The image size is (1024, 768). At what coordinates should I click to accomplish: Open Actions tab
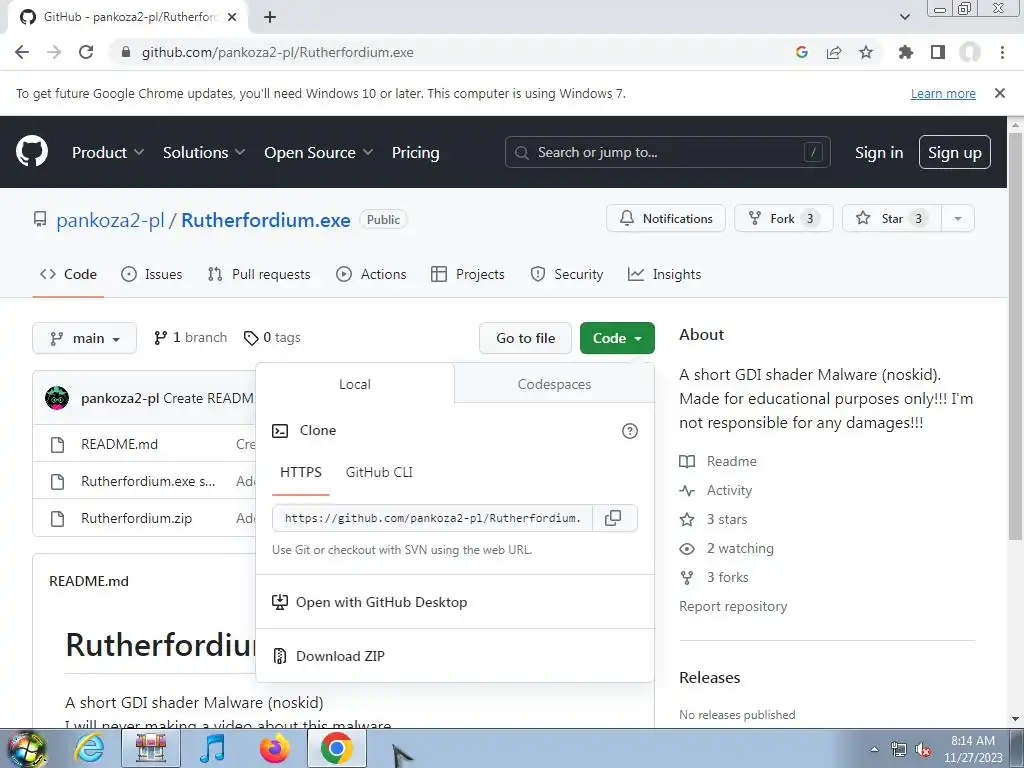point(371,274)
